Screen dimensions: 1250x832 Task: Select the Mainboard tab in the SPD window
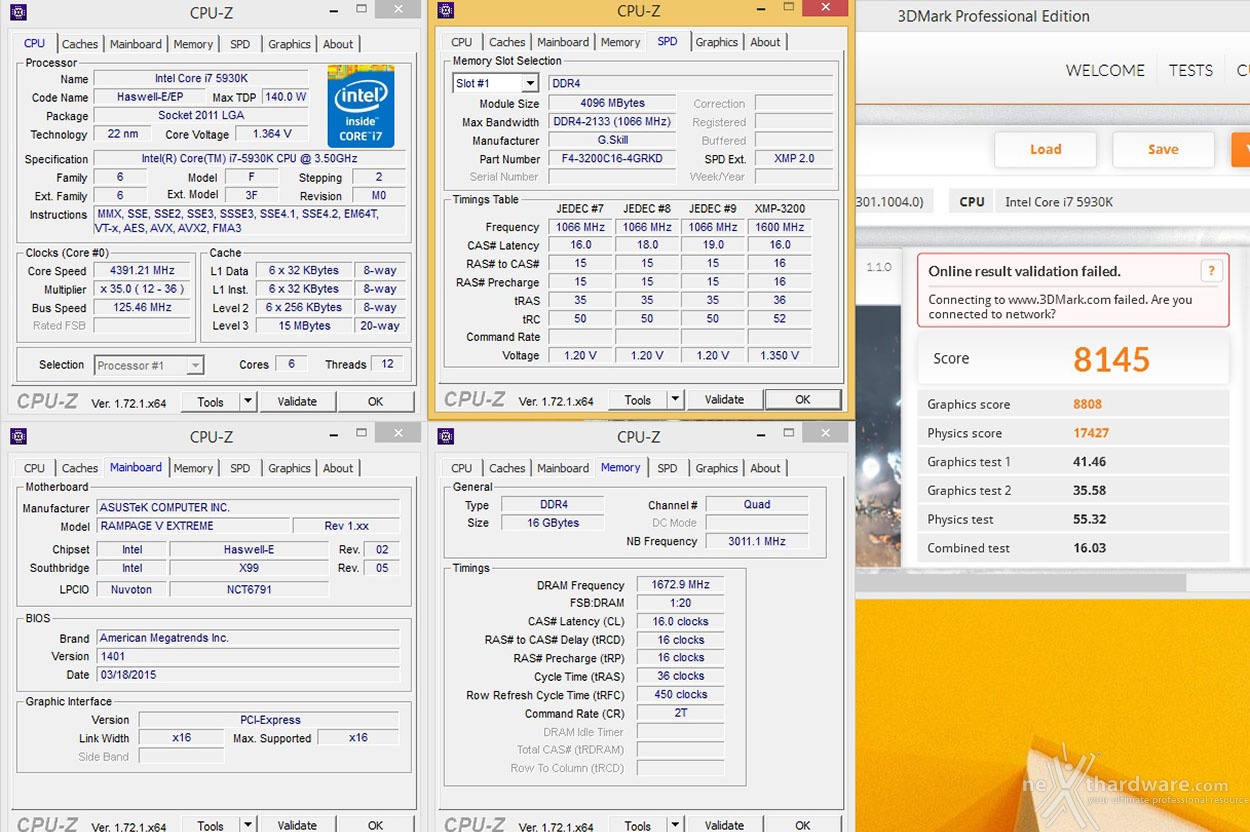563,42
